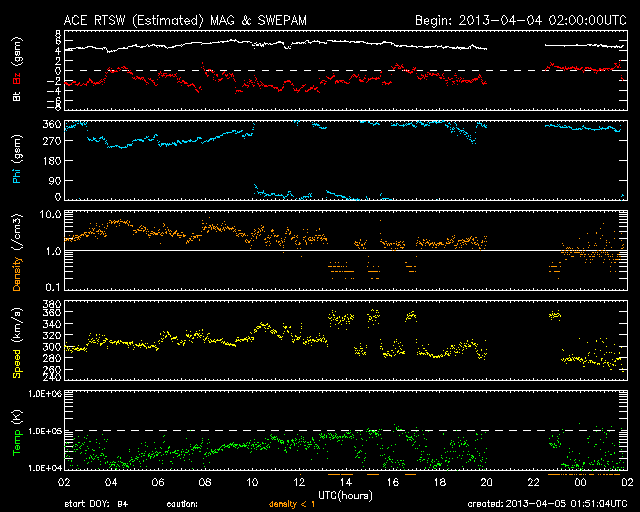Click the '1.0' density tick label
This screenshot has width=640, height=512.
click(53, 252)
